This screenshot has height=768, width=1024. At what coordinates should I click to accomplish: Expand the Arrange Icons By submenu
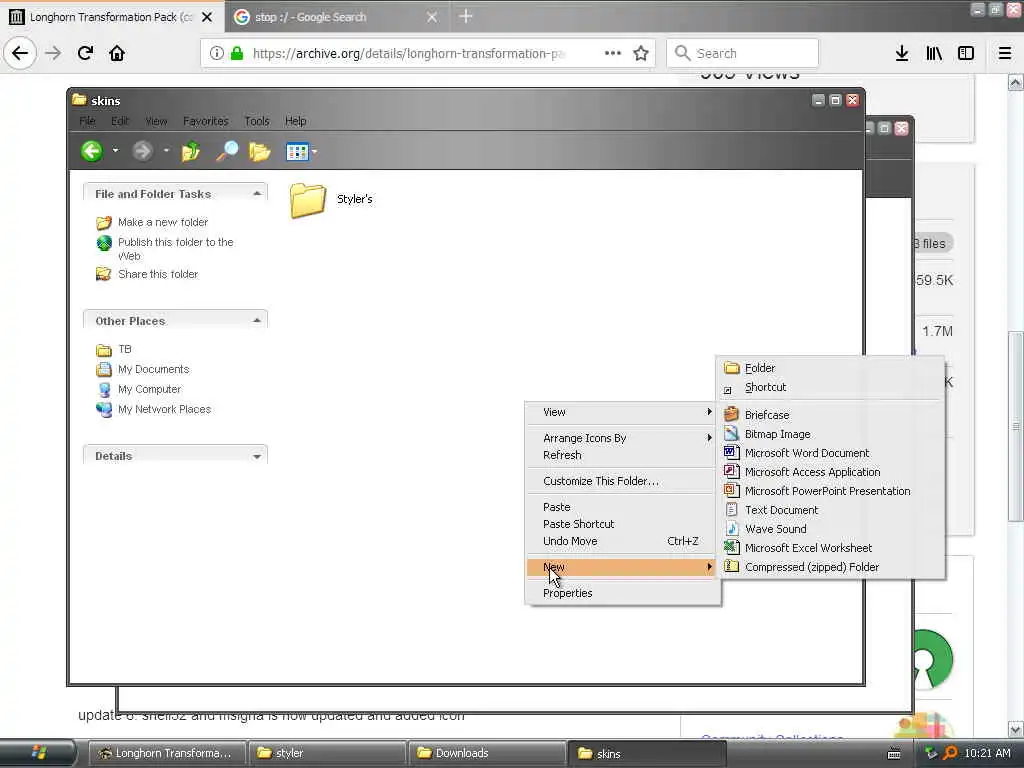click(623, 438)
